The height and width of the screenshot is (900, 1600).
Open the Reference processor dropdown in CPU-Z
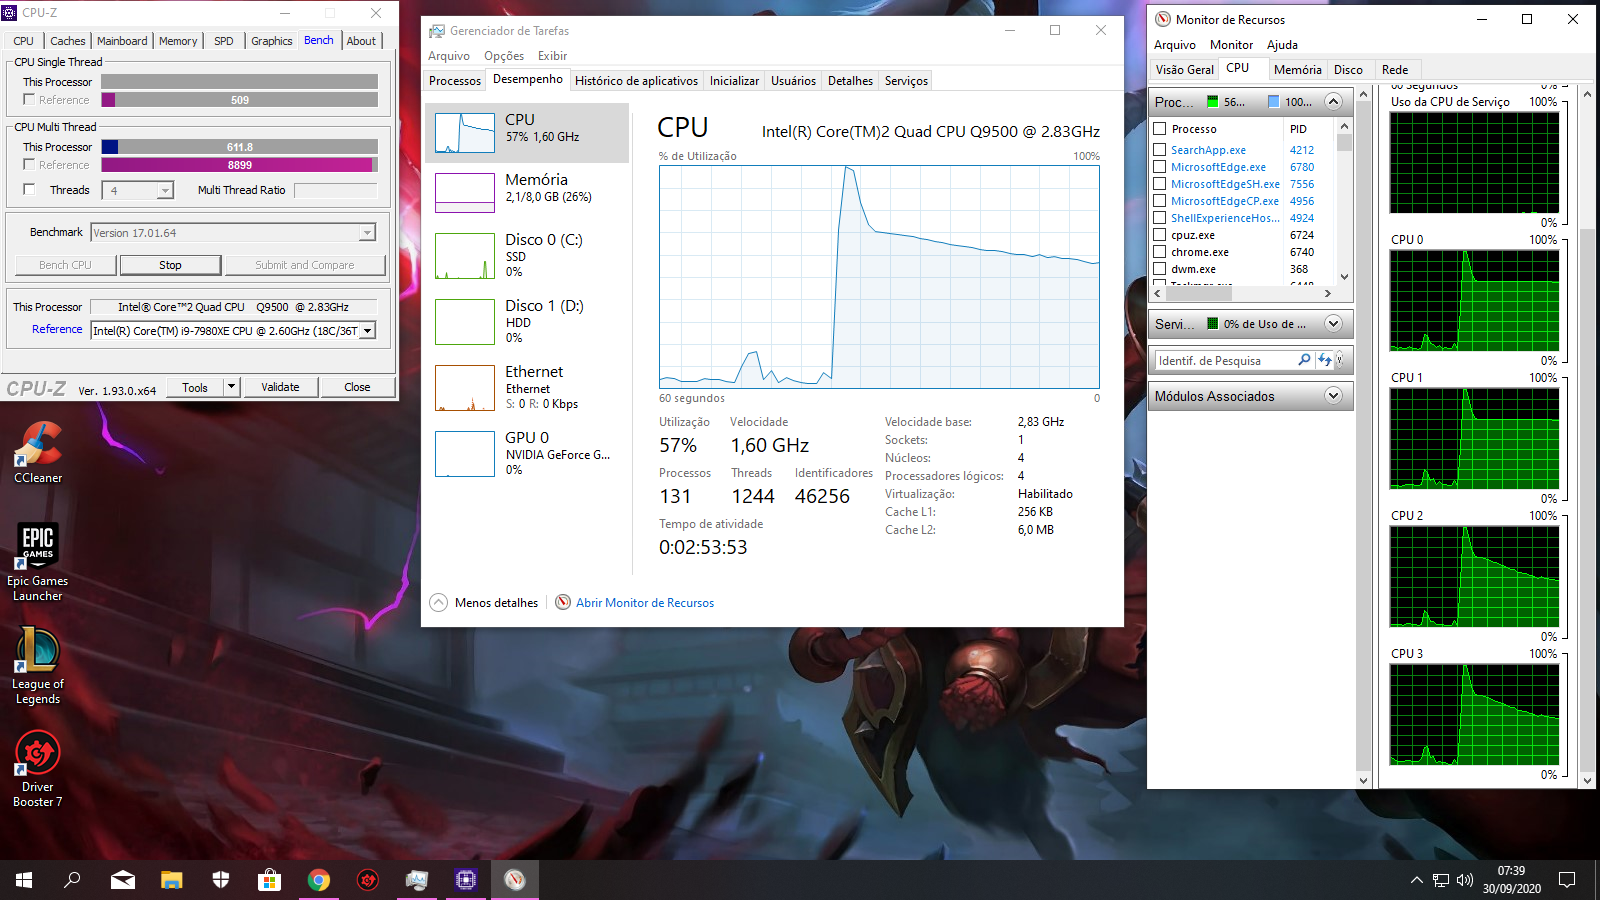tap(367, 331)
